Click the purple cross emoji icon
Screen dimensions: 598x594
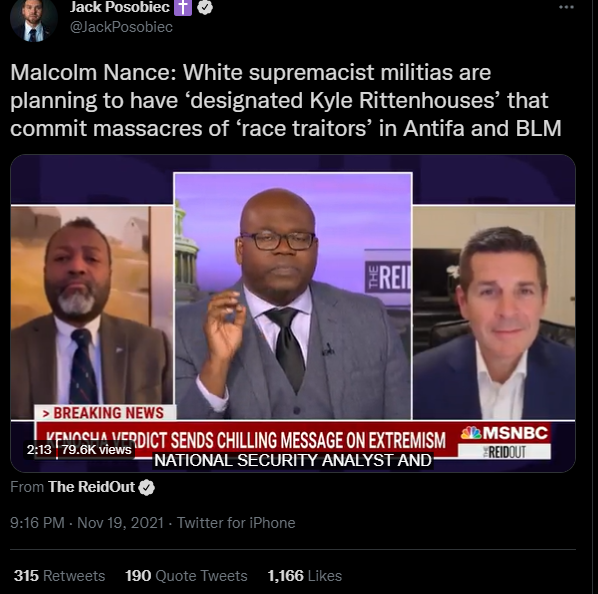(183, 7)
